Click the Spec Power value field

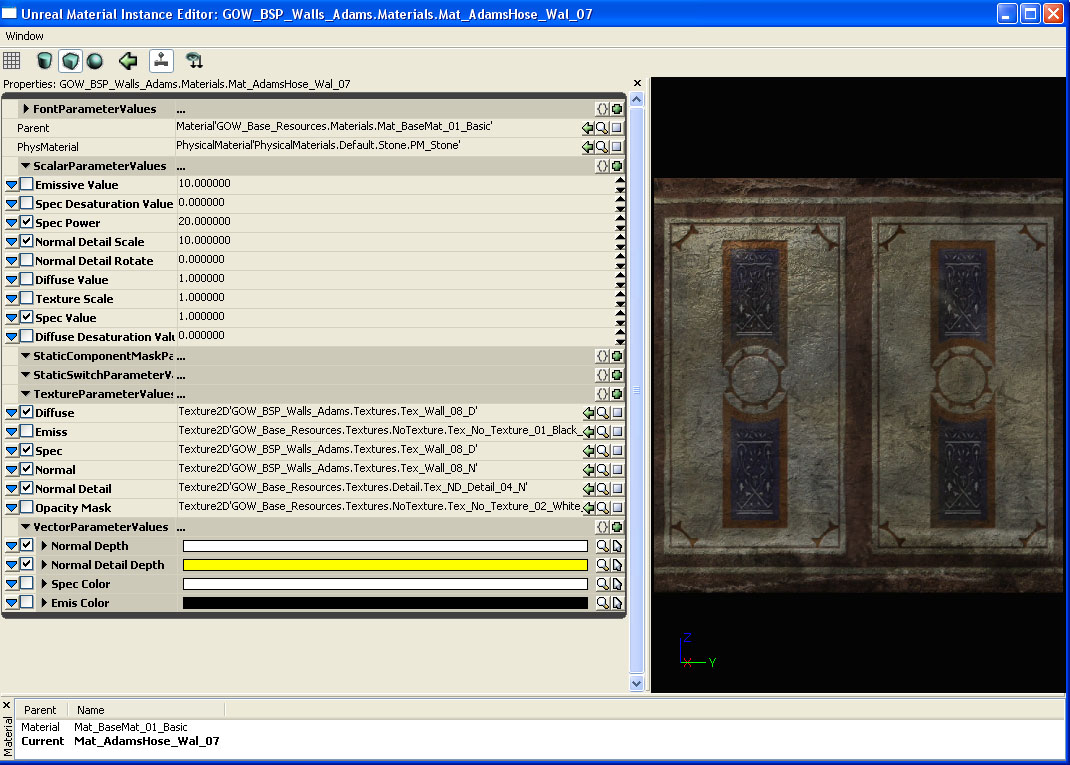pyautogui.click(x=395, y=222)
